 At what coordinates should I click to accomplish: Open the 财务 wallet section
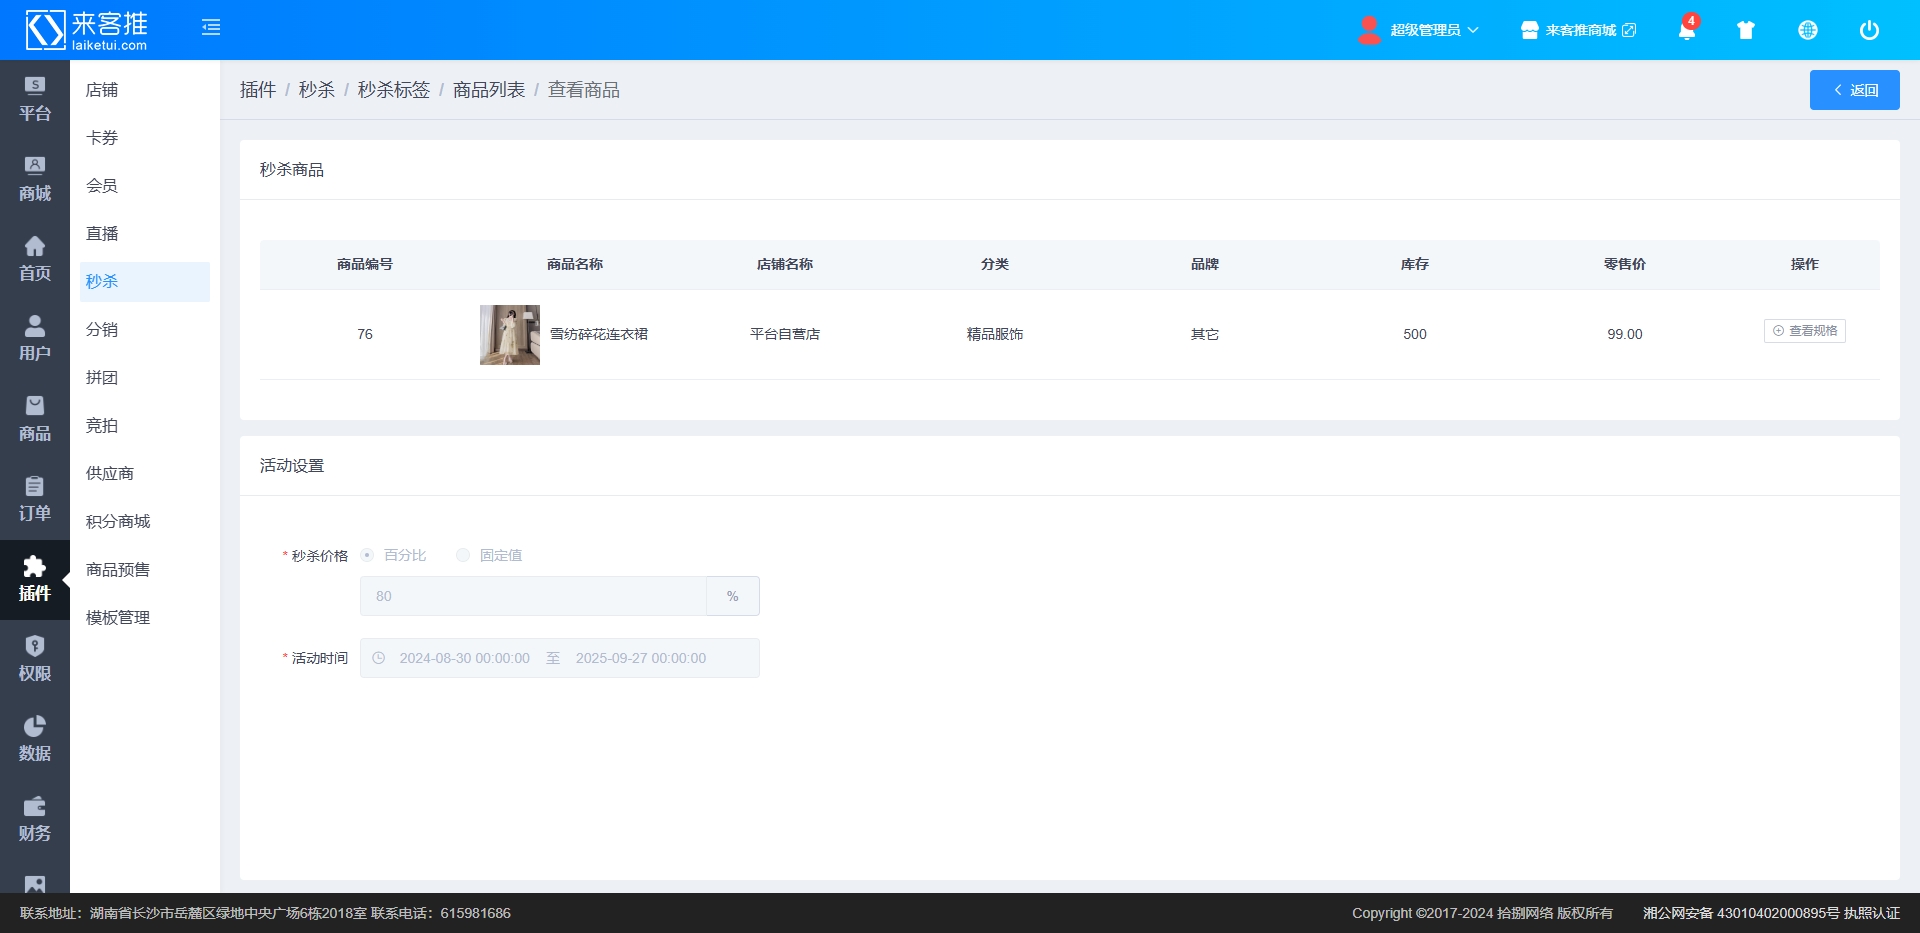(35, 819)
